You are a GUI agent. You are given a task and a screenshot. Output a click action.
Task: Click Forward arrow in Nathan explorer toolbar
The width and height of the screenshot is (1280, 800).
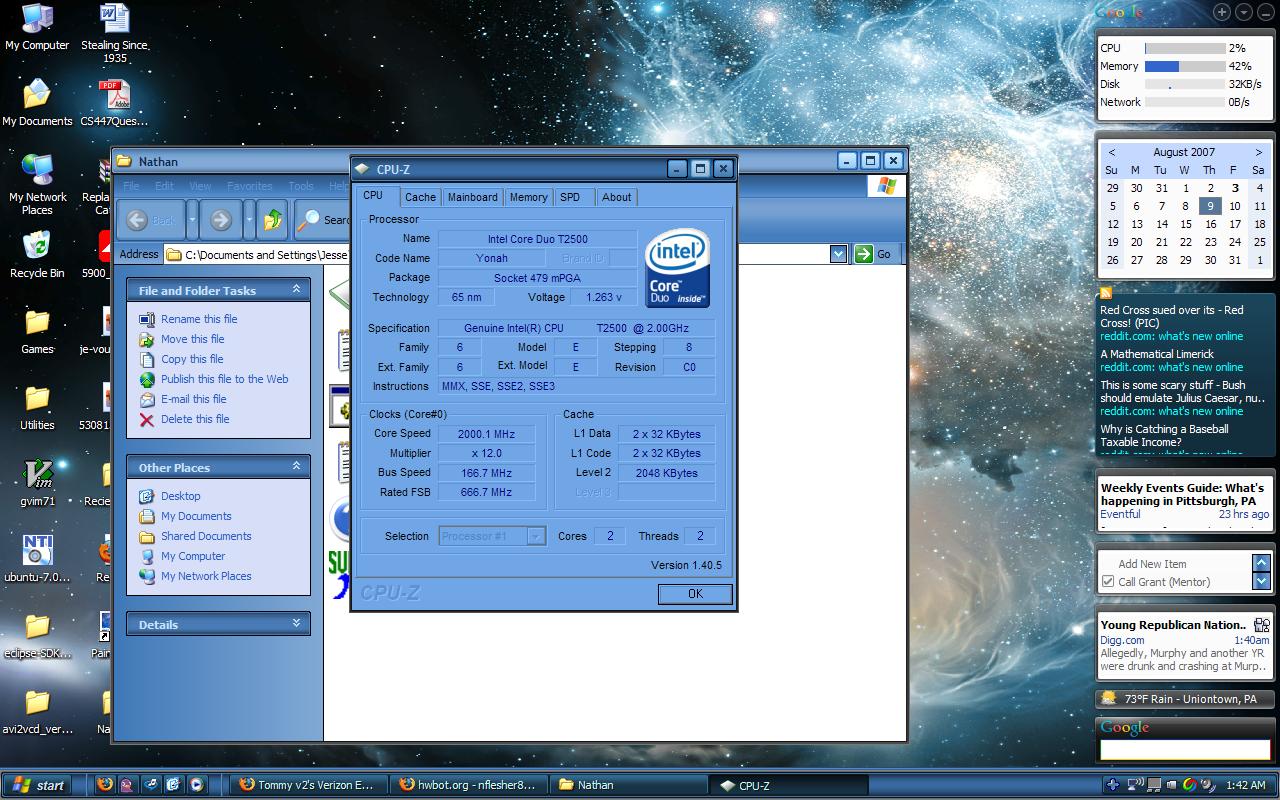click(221, 220)
